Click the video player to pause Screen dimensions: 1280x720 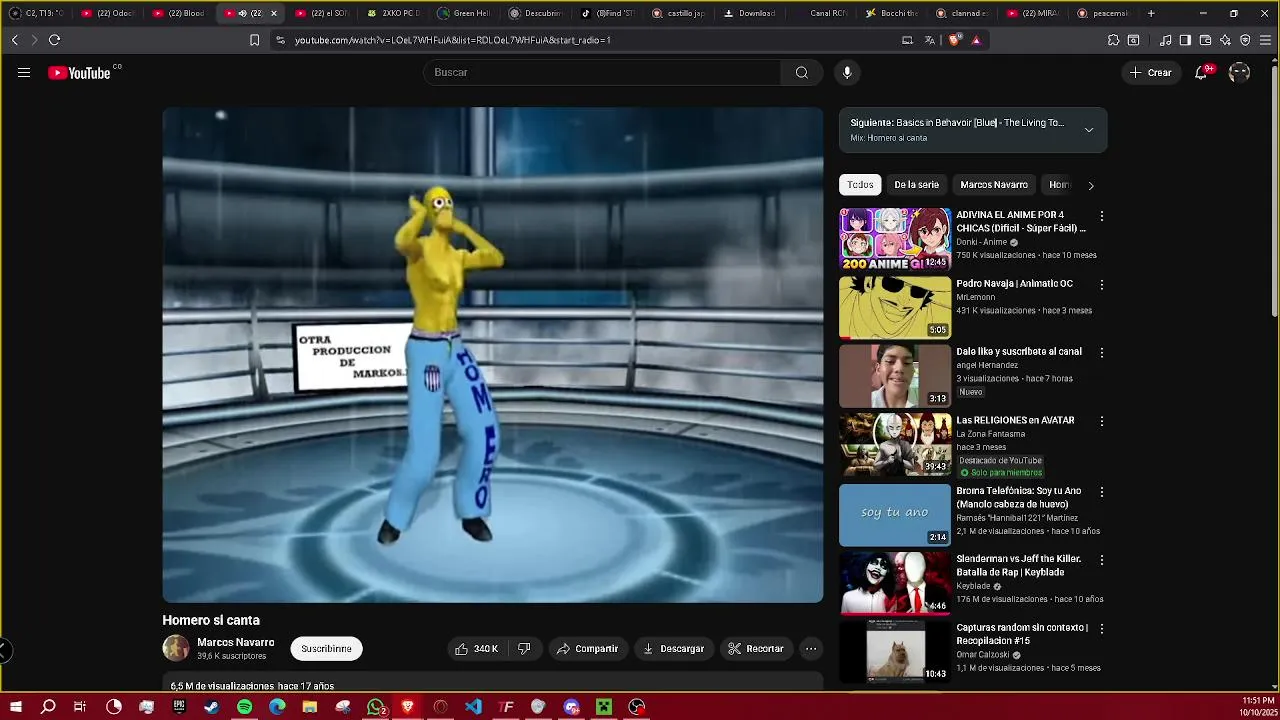(493, 355)
